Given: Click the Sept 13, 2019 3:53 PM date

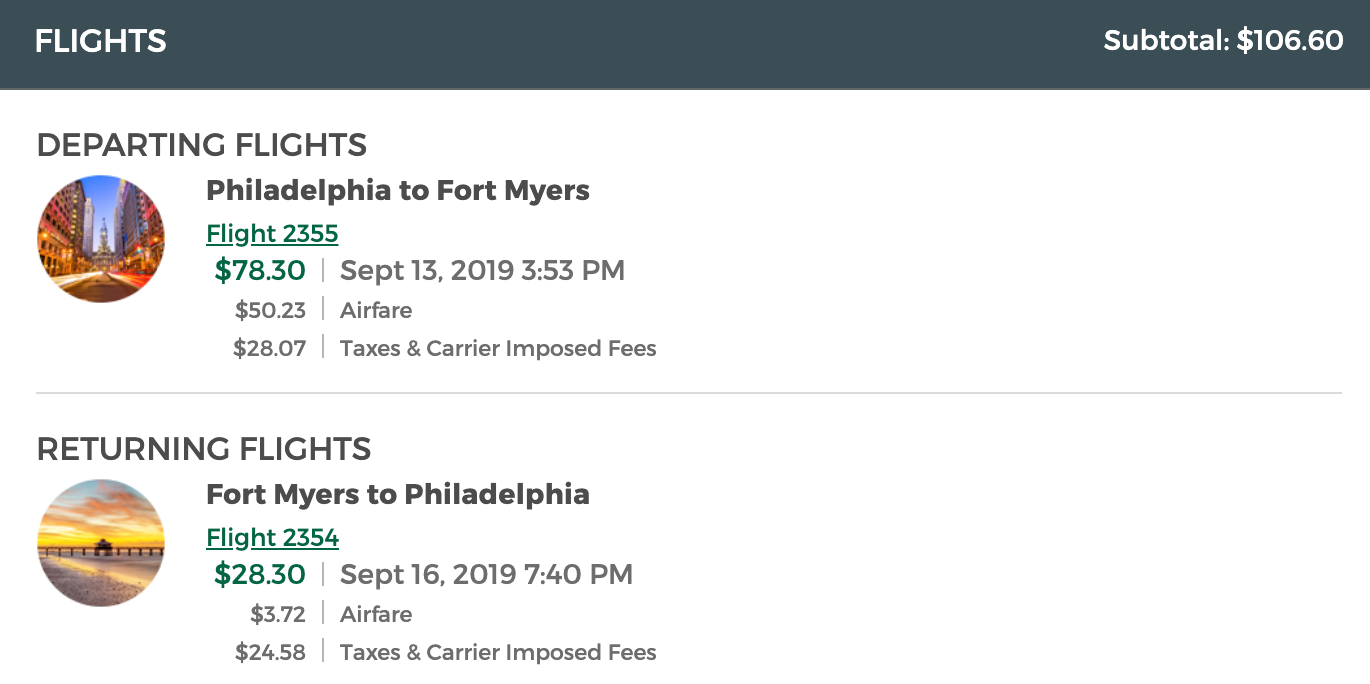Looking at the screenshot, I should point(482,270).
